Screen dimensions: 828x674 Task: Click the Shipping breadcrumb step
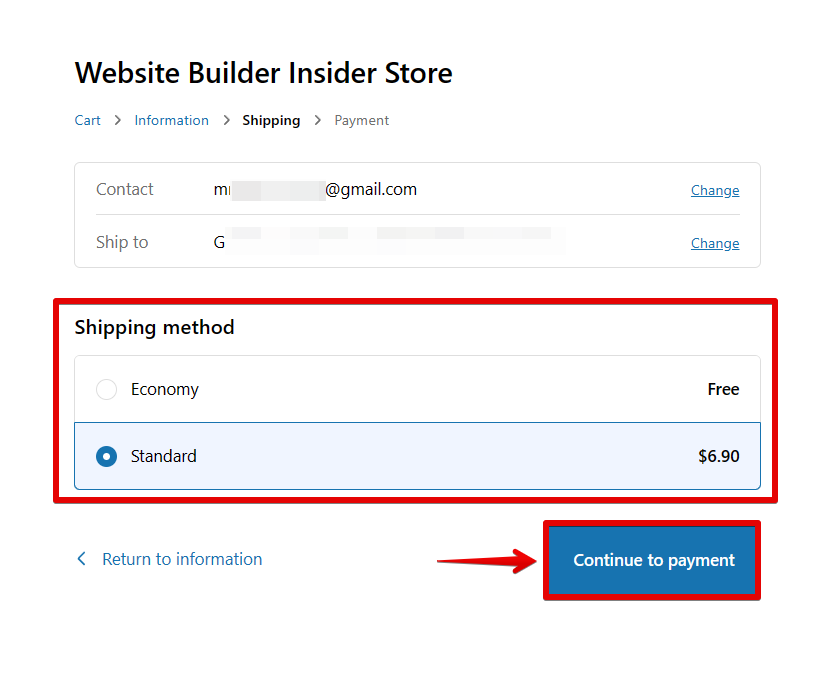click(271, 120)
